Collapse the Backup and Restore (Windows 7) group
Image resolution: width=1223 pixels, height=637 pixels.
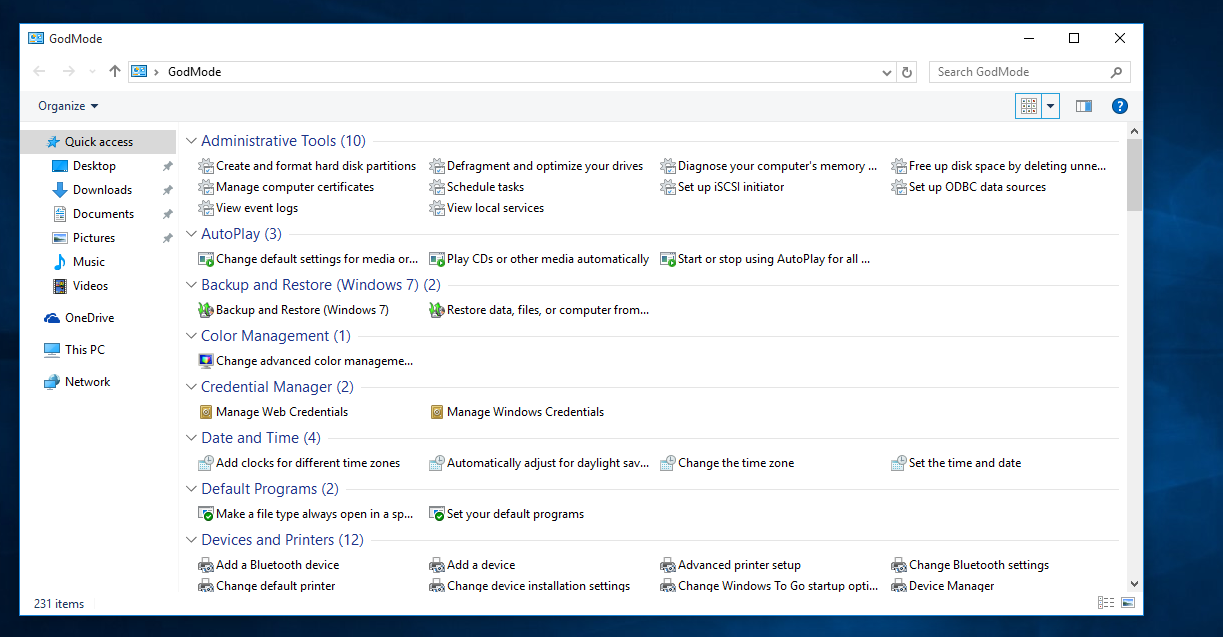pos(192,285)
